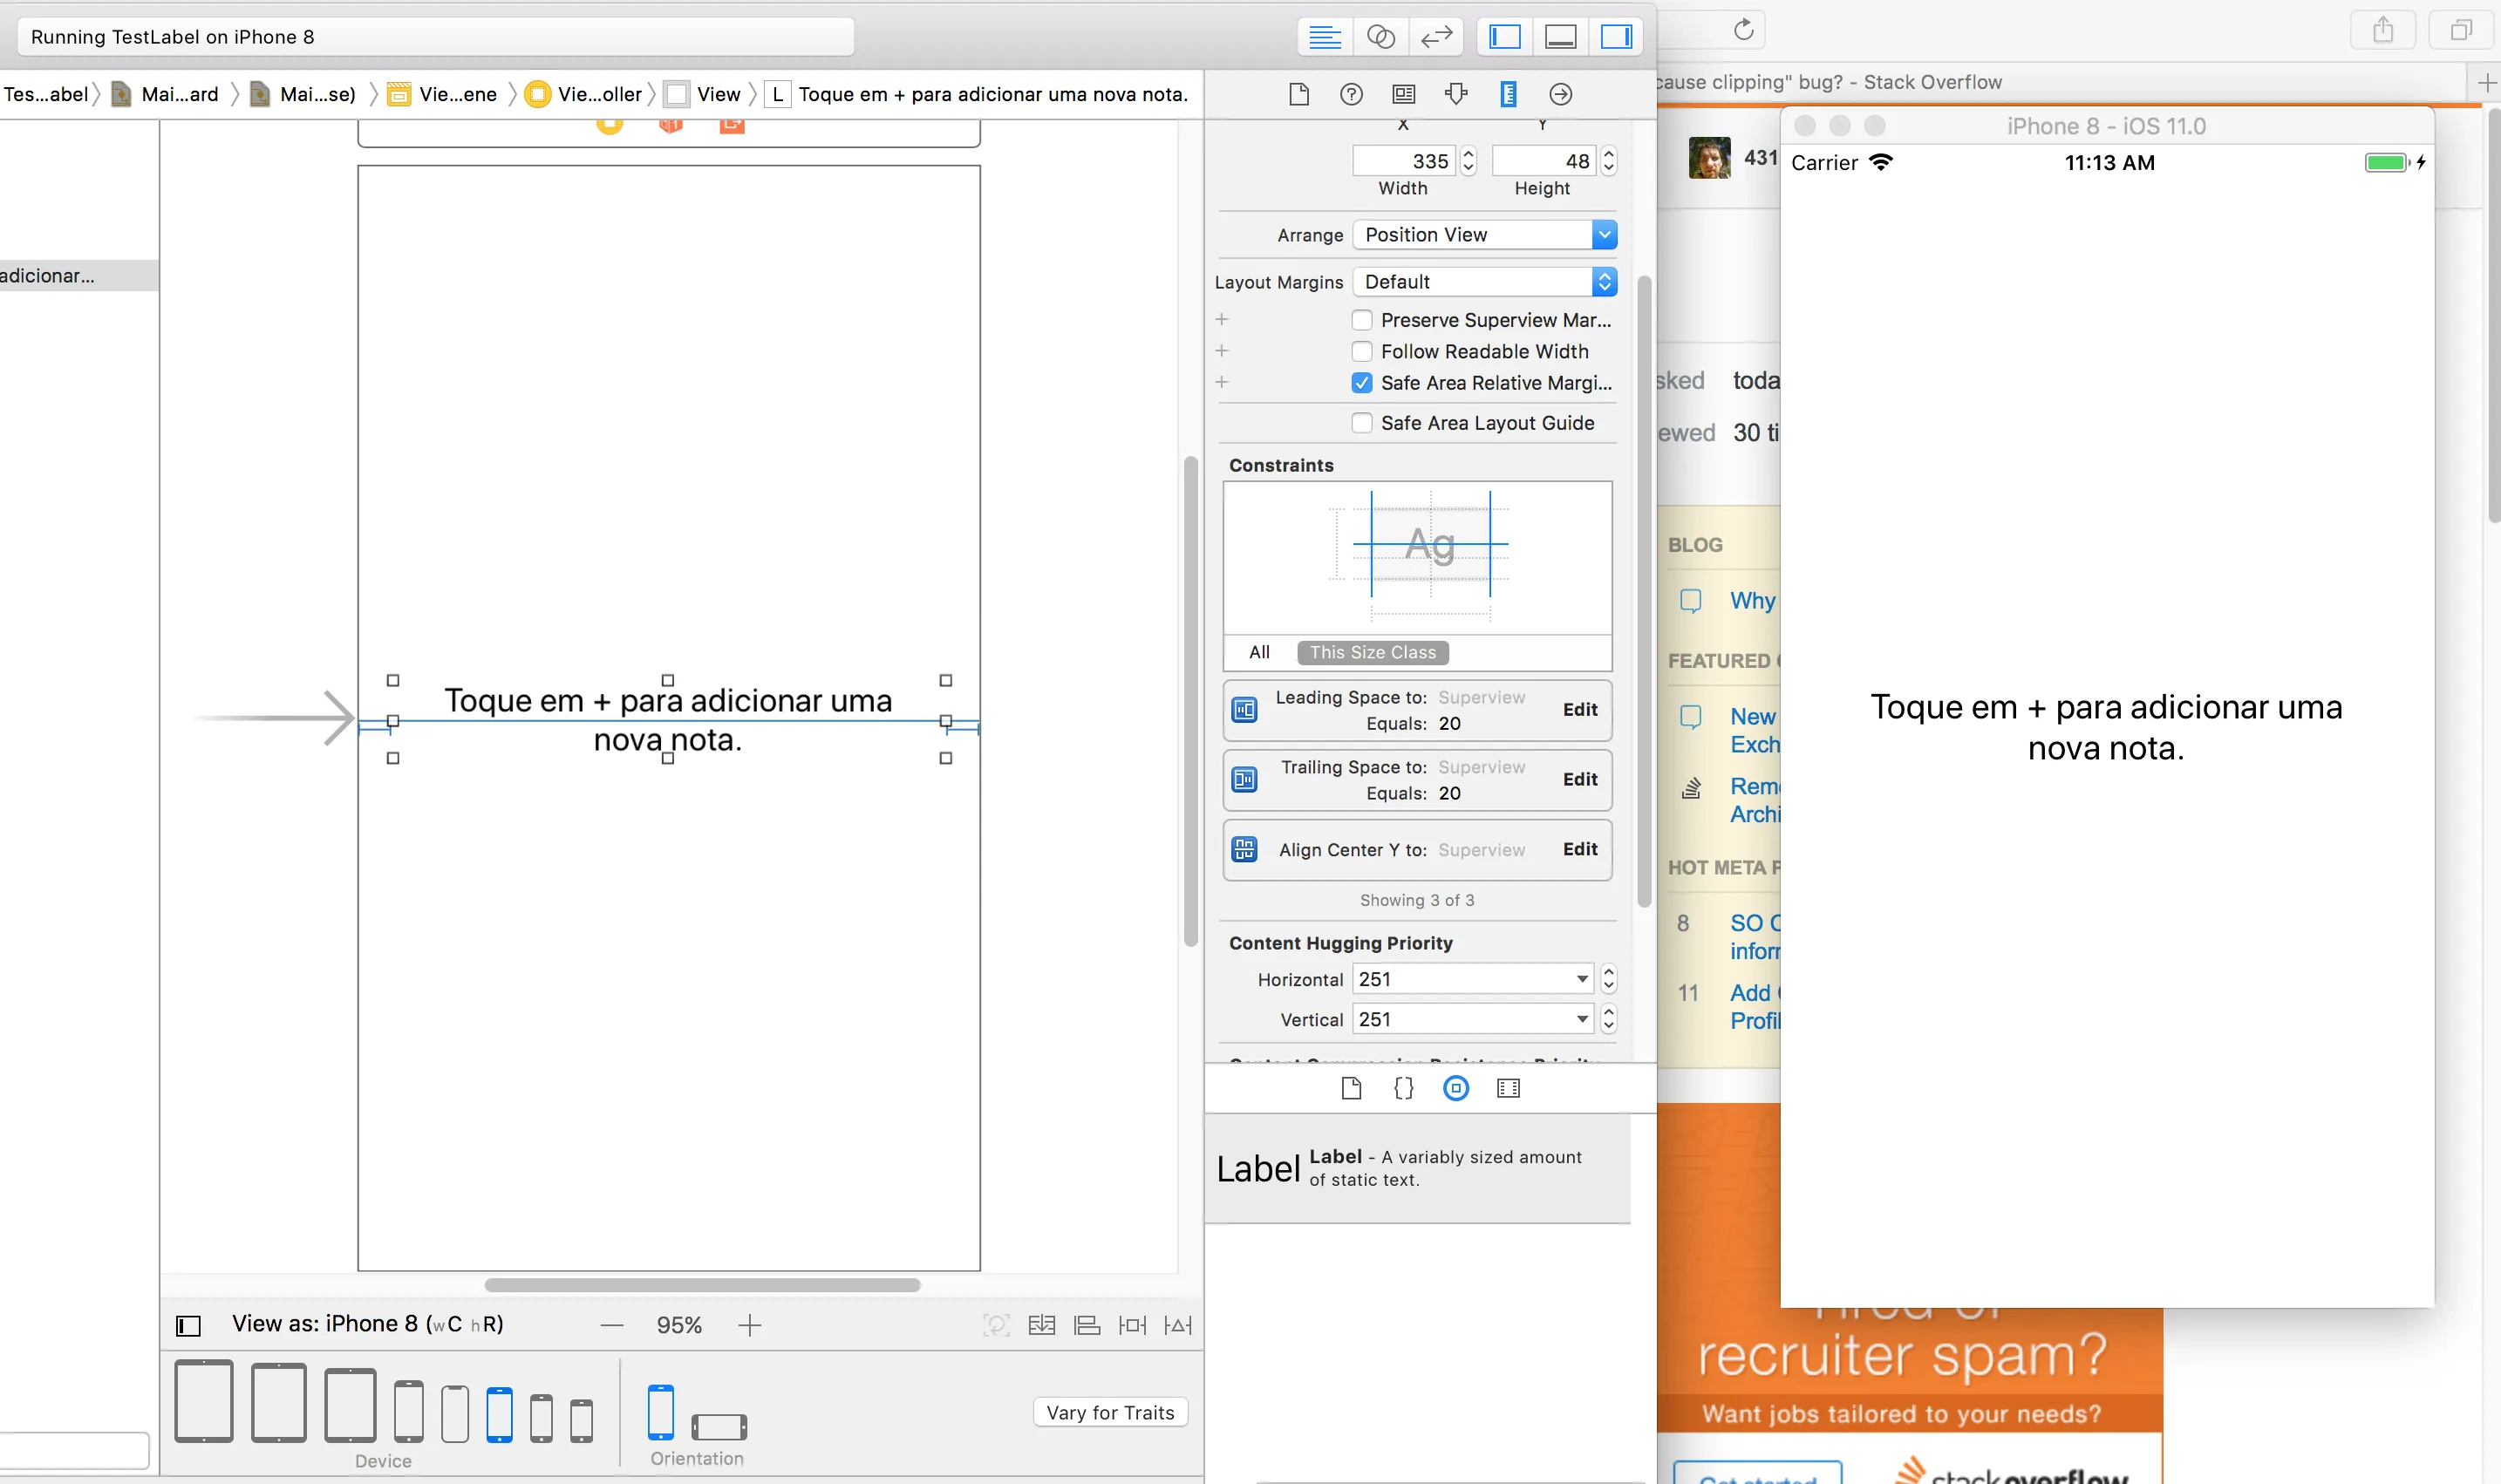Viewport: 2501px width, 1484px height.
Task: Open the Attributes inspector icon
Action: pyautogui.click(x=1456, y=94)
